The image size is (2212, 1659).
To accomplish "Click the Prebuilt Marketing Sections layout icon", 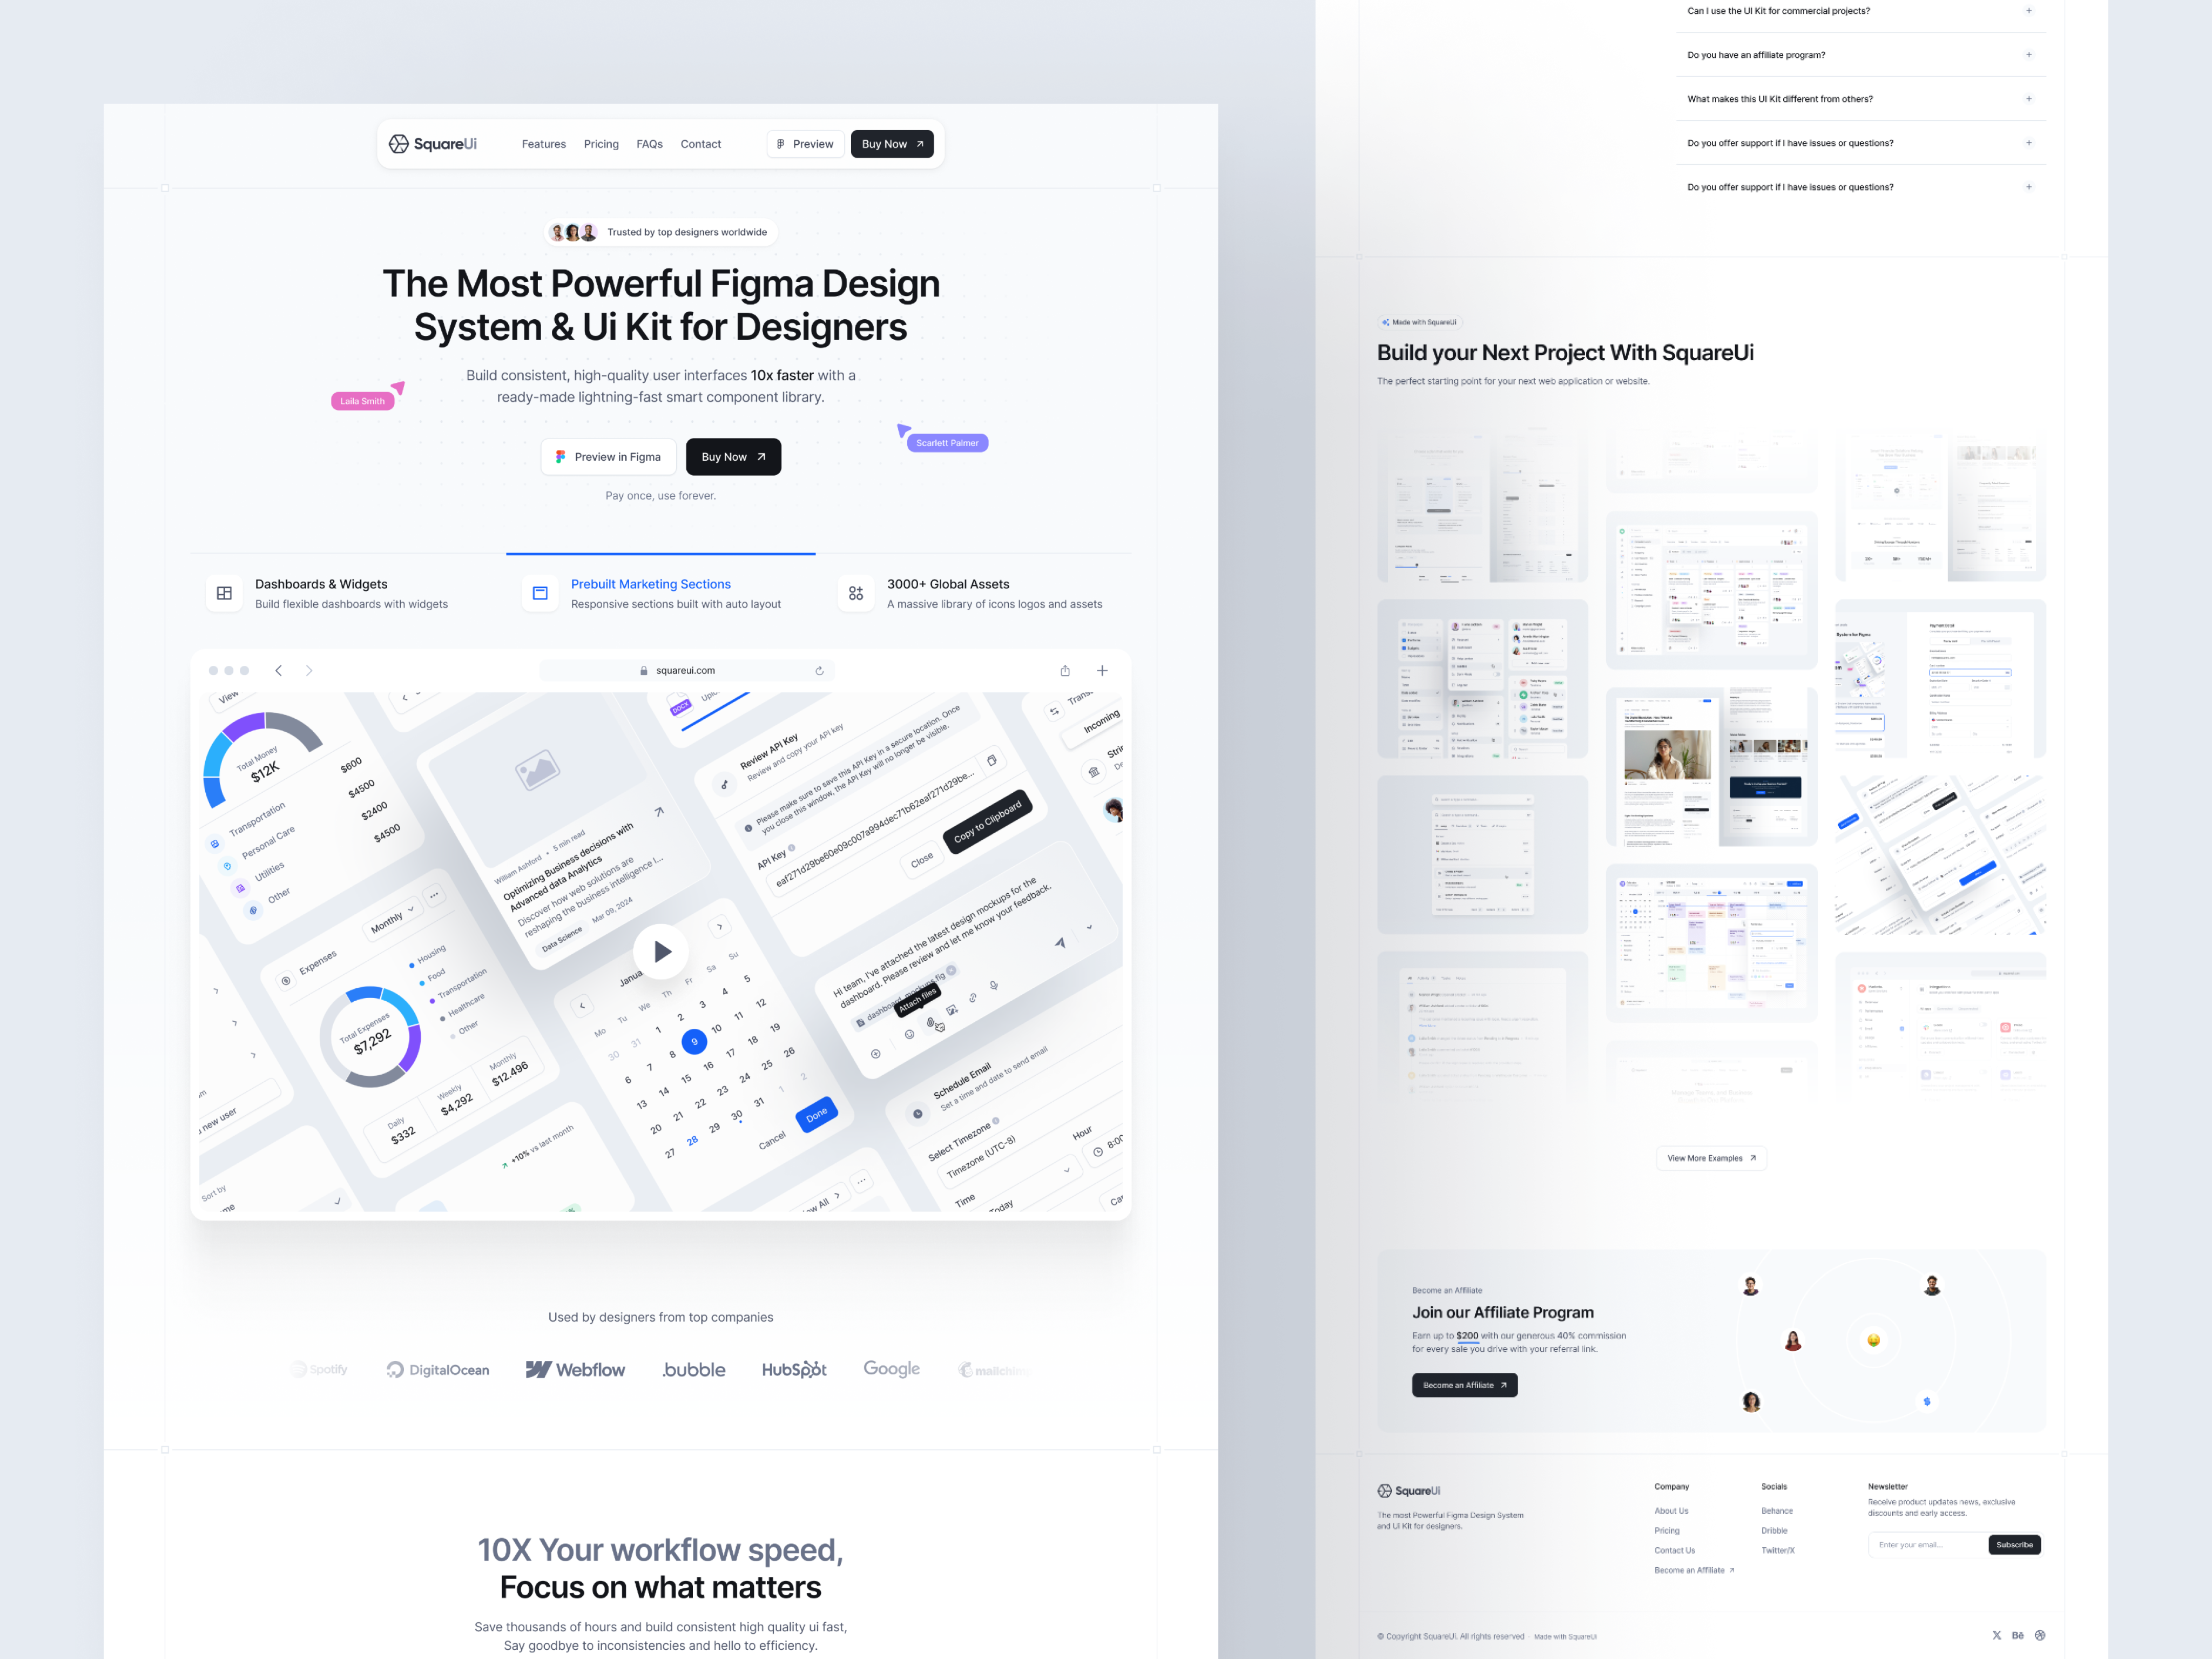I will [540, 592].
